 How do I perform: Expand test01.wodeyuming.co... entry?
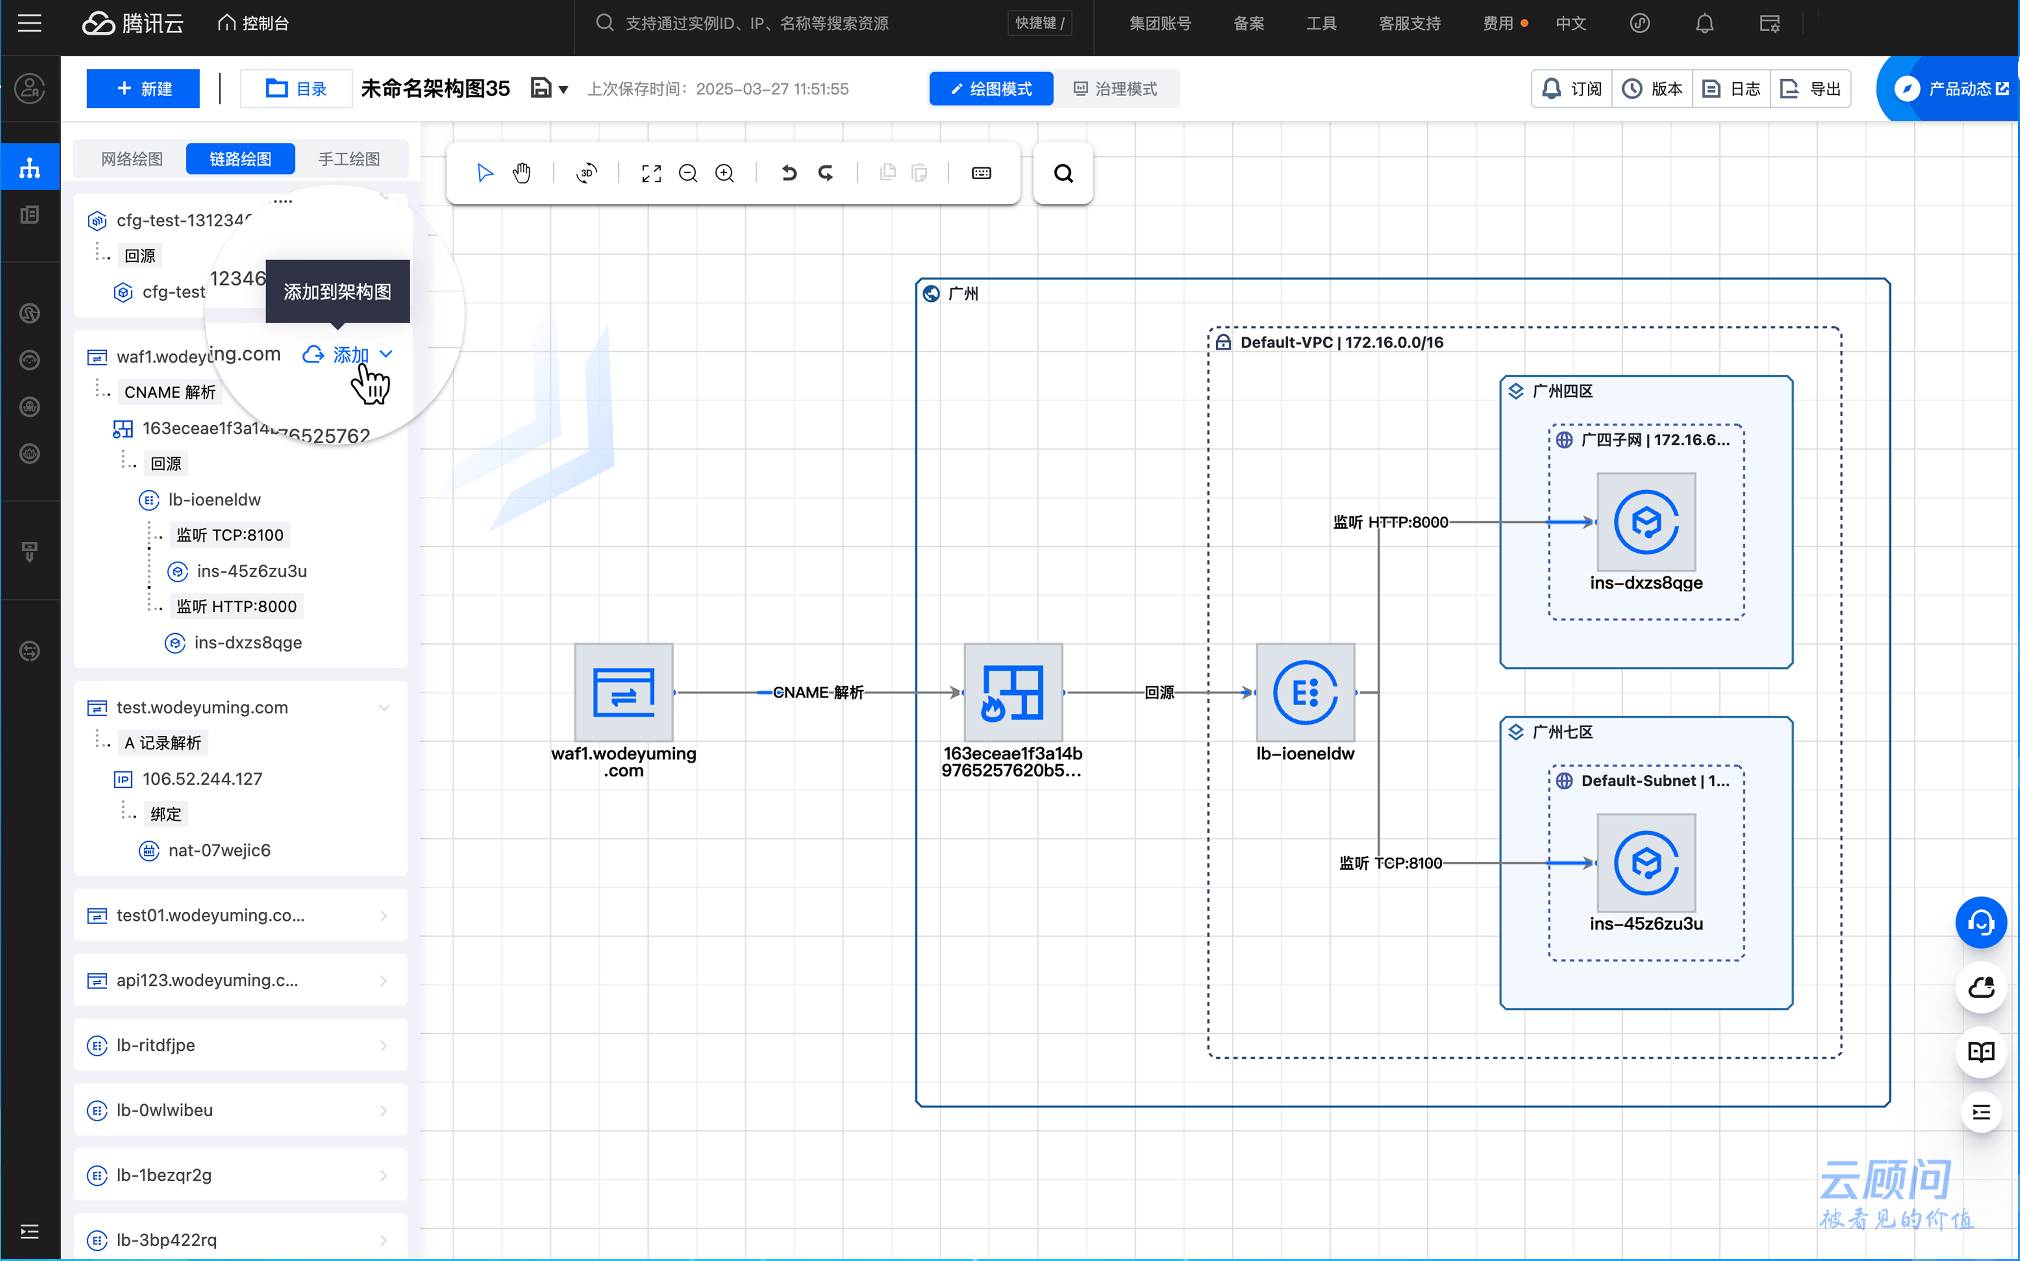tap(384, 915)
